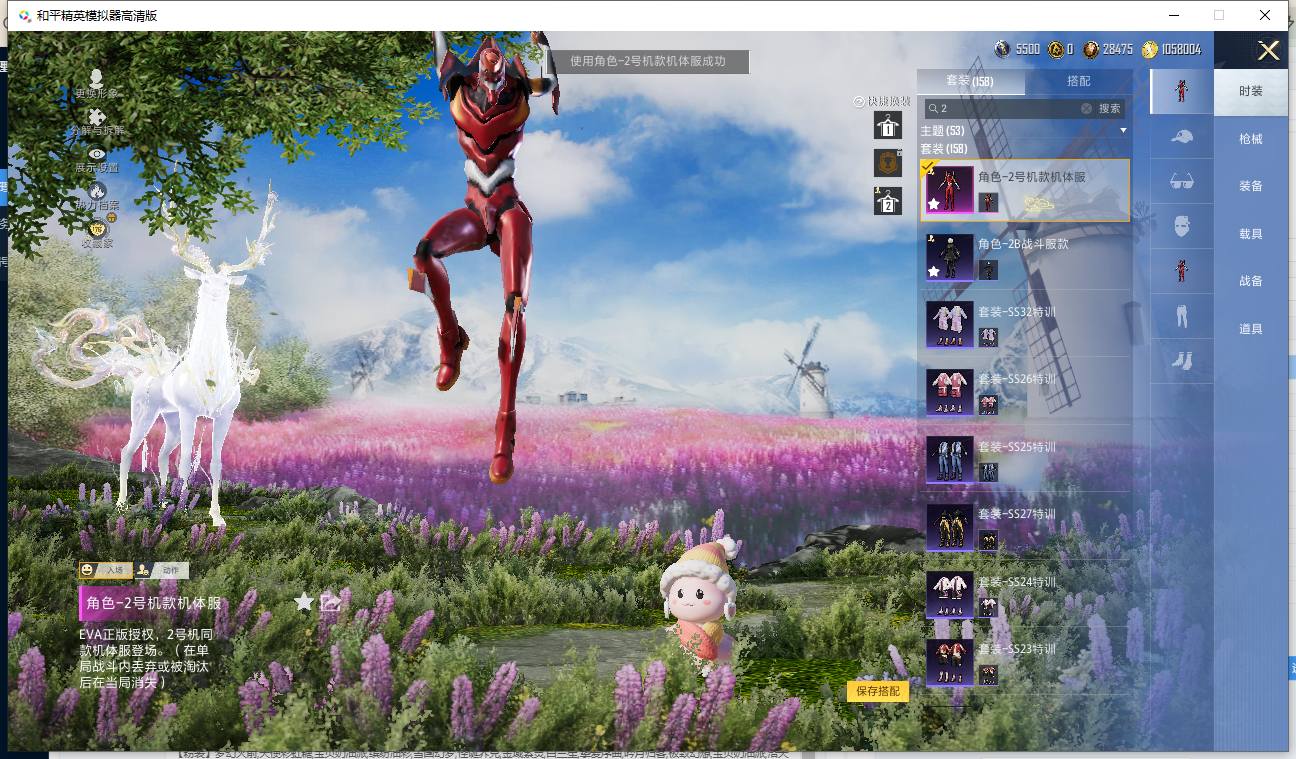
Task: Open the 枪械 firearms menu
Action: 1251,139
